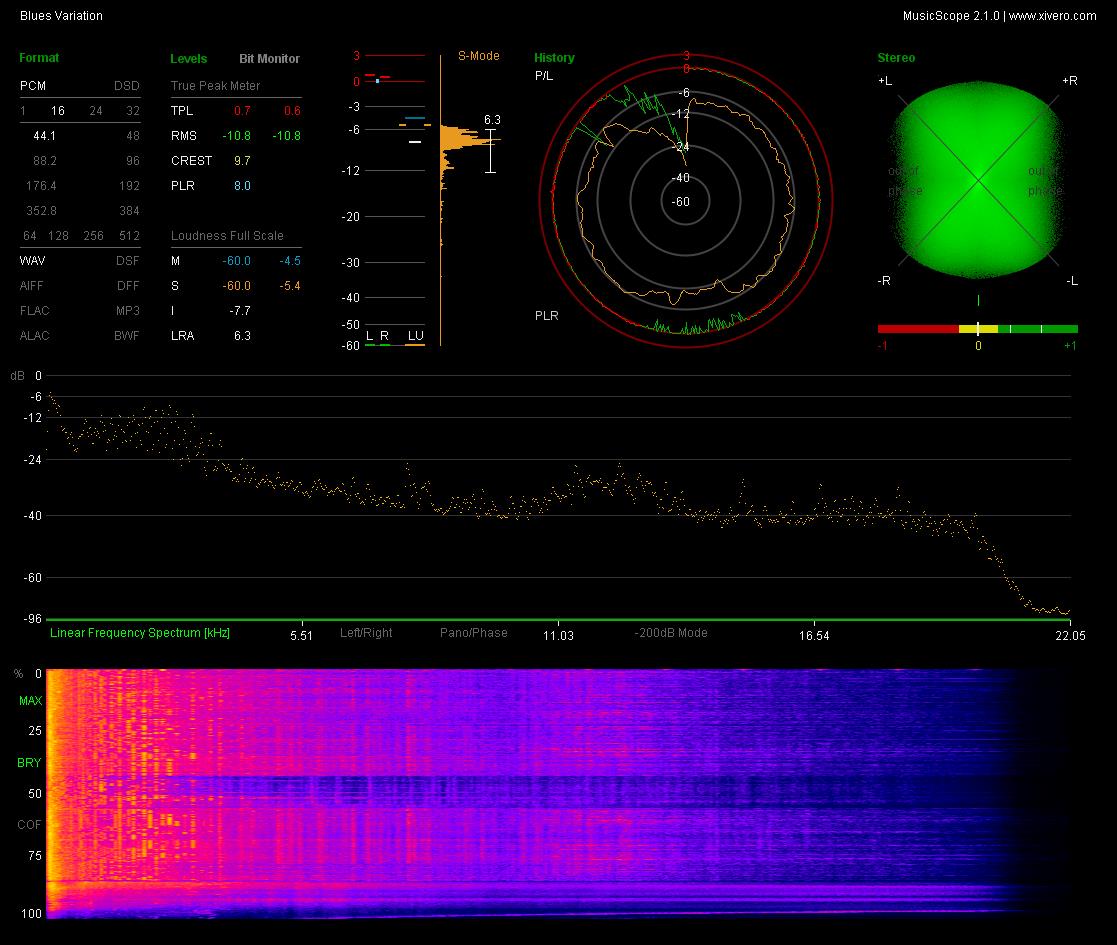Enable -200dB Mode on spectrum
Viewport: 1117px width, 945px height.
(671, 632)
